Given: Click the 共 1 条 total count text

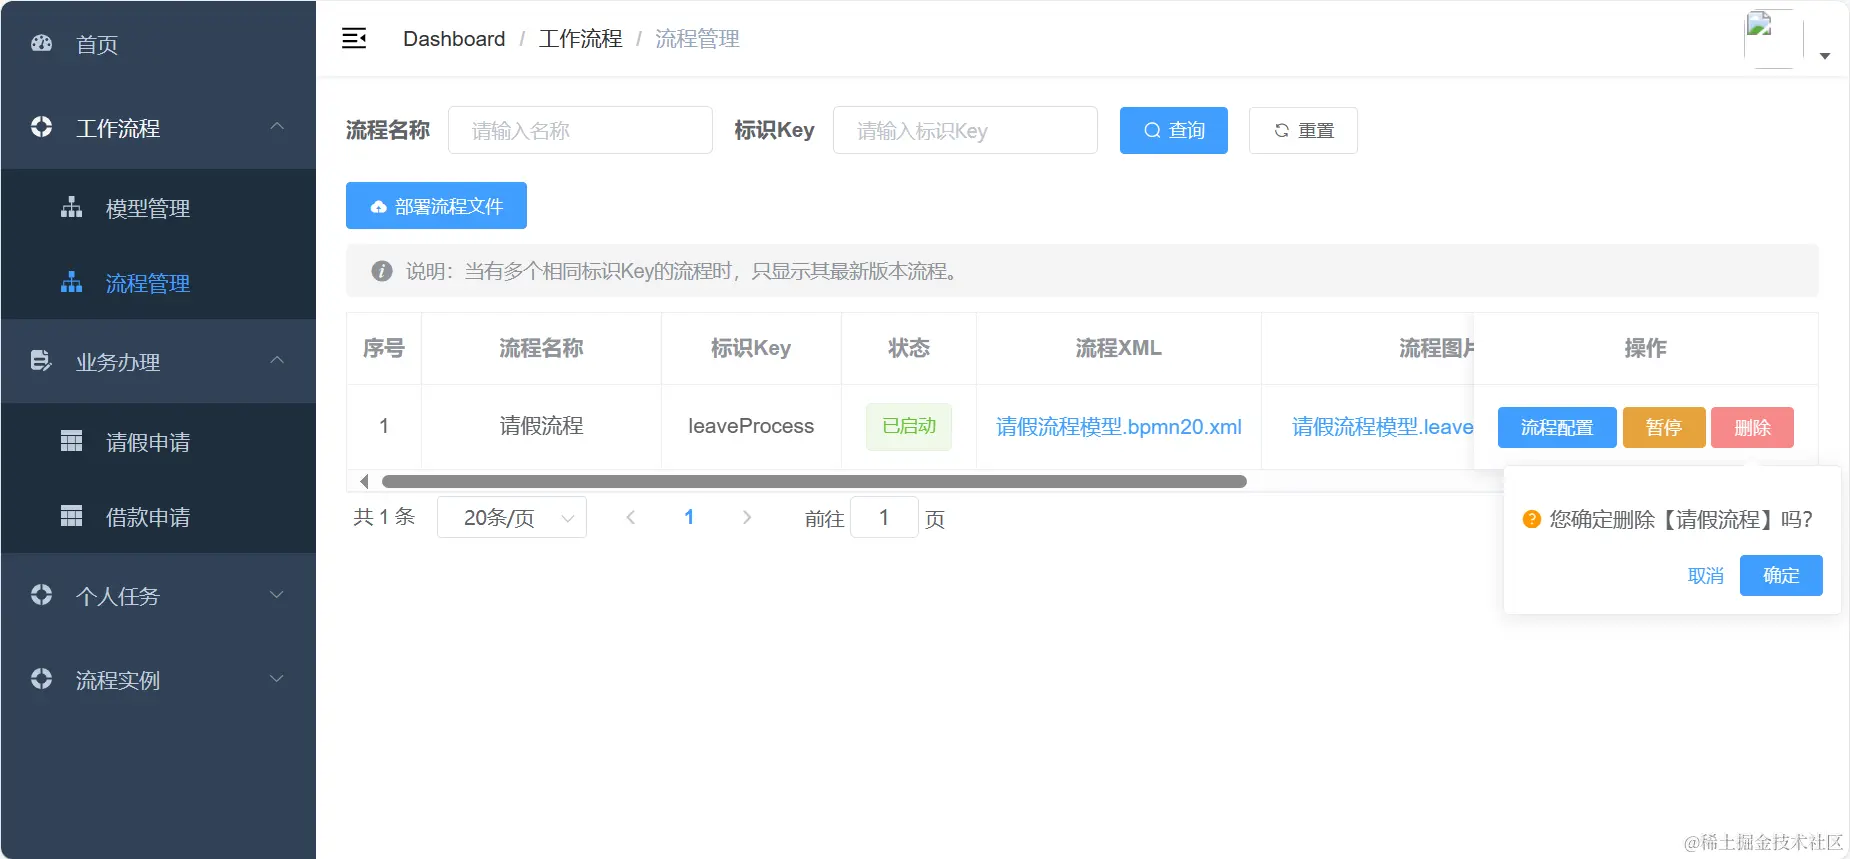Looking at the screenshot, I should point(384,517).
